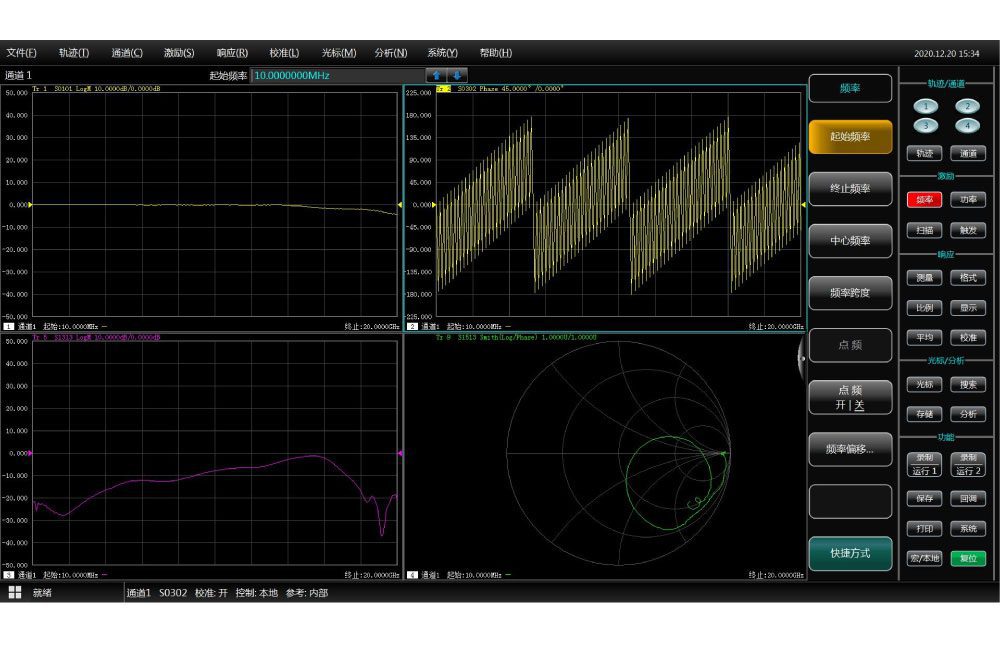Click the red 频率 stimulus key
The image size is (1000, 662).
click(925, 199)
